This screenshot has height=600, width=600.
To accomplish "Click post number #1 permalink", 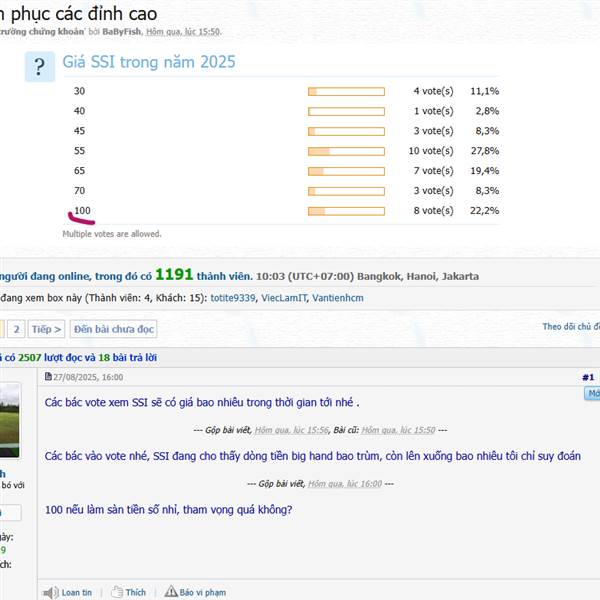I will pyautogui.click(x=588, y=377).
